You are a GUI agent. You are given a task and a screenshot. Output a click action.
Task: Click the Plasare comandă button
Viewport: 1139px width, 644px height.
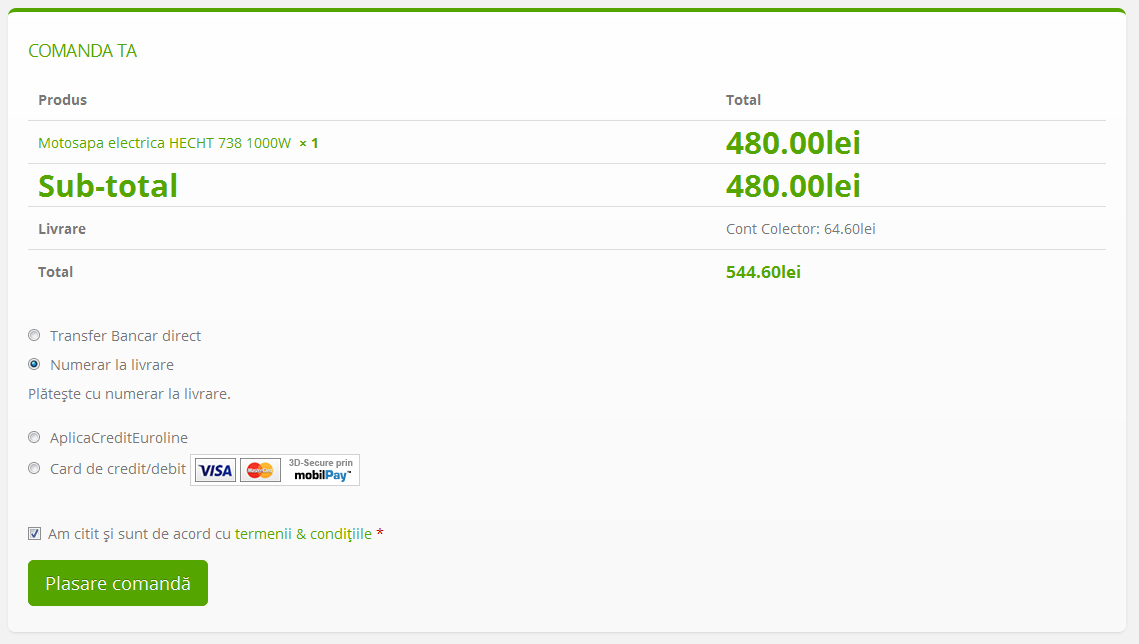click(118, 583)
